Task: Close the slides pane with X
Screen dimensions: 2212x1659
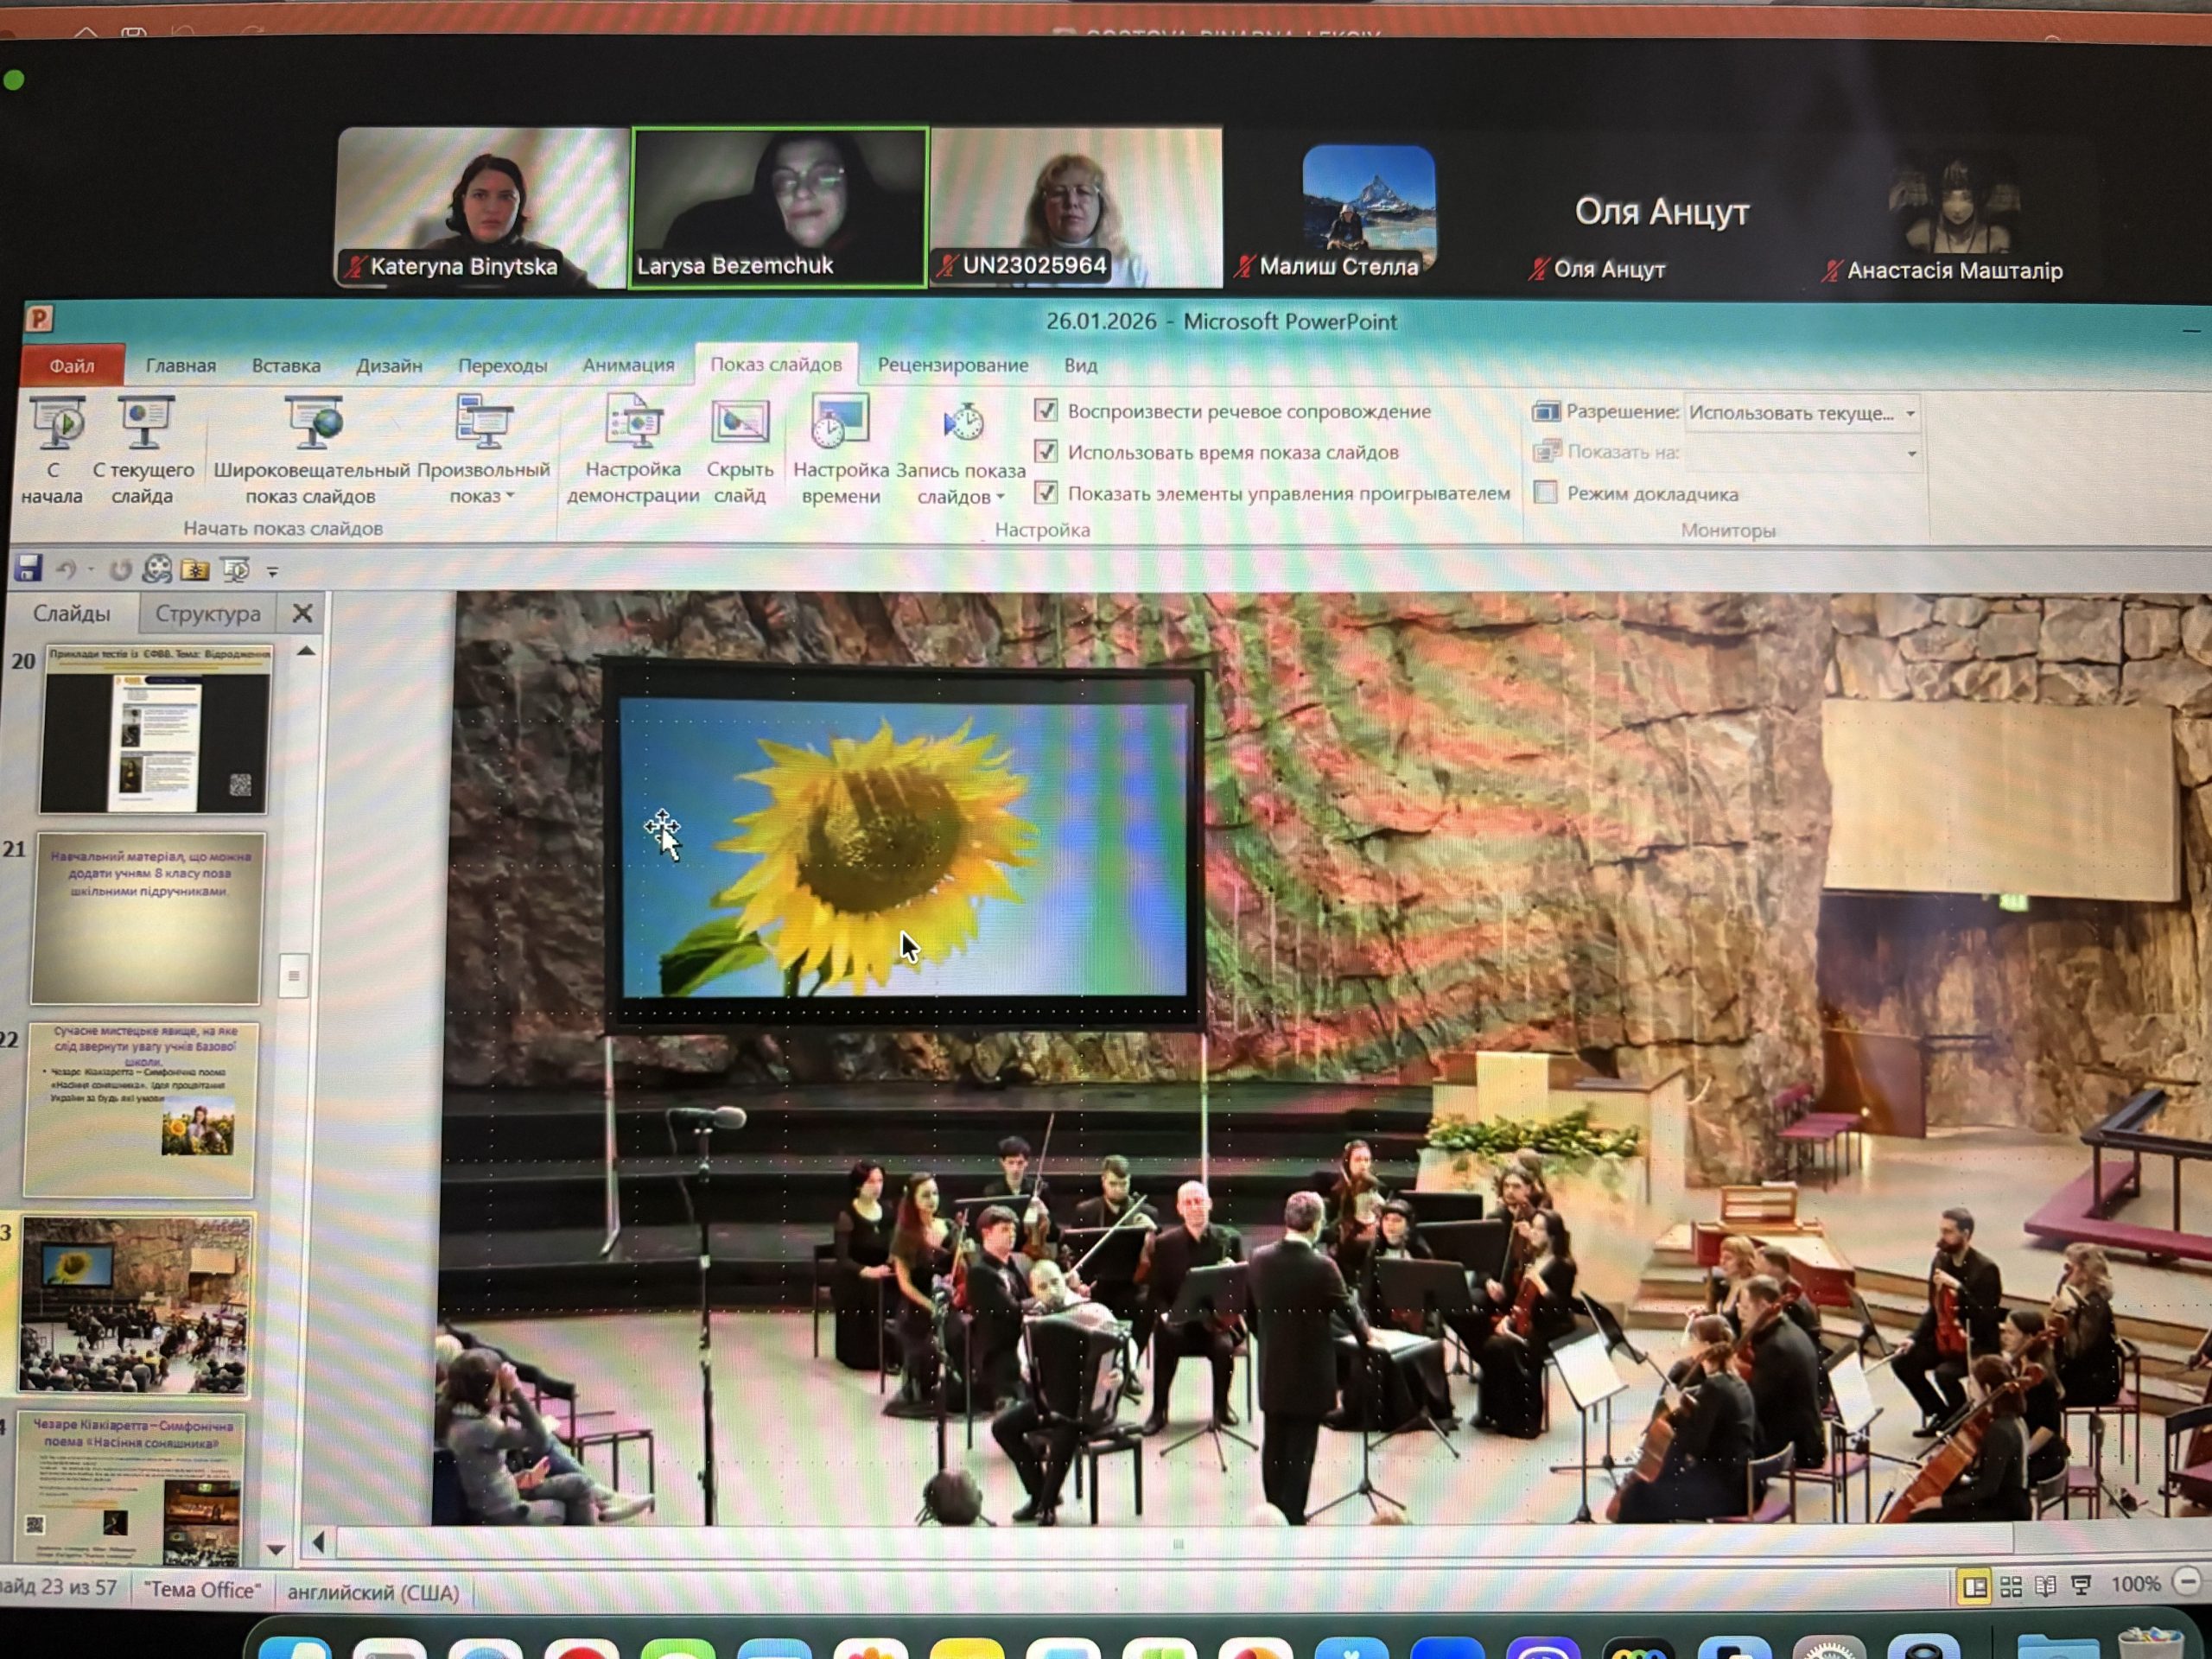Action: (302, 614)
